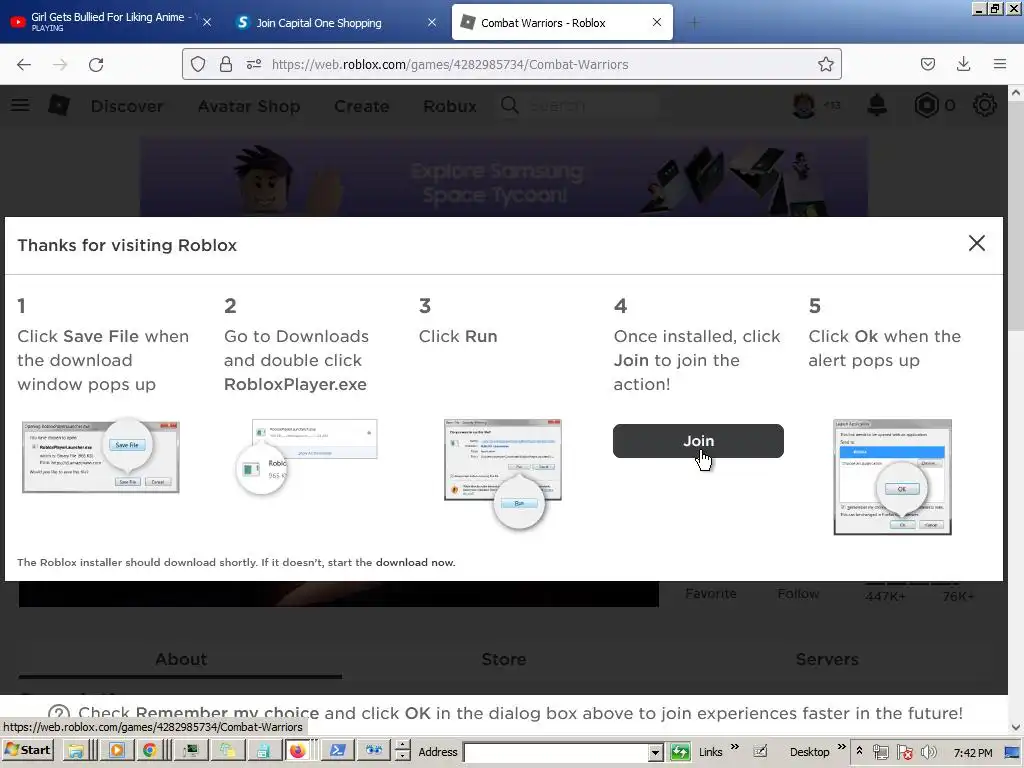Click the Follow button
The image size is (1024, 768).
pyautogui.click(x=798, y=594)
